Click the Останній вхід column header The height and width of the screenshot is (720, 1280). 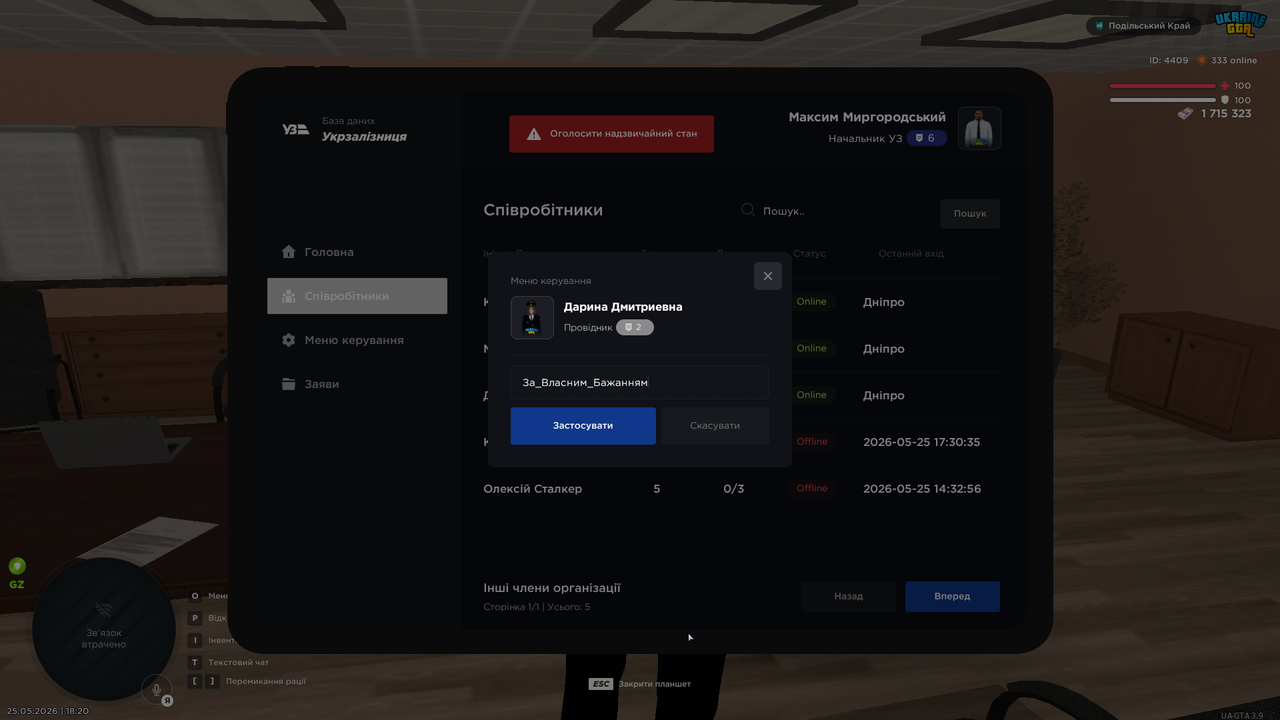(x=911, y=254)
